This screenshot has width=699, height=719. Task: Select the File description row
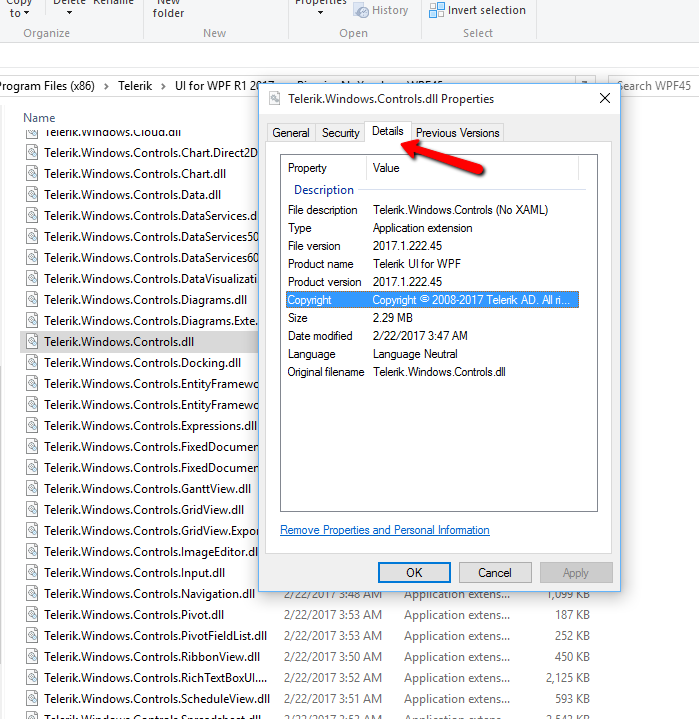(432, 210)
